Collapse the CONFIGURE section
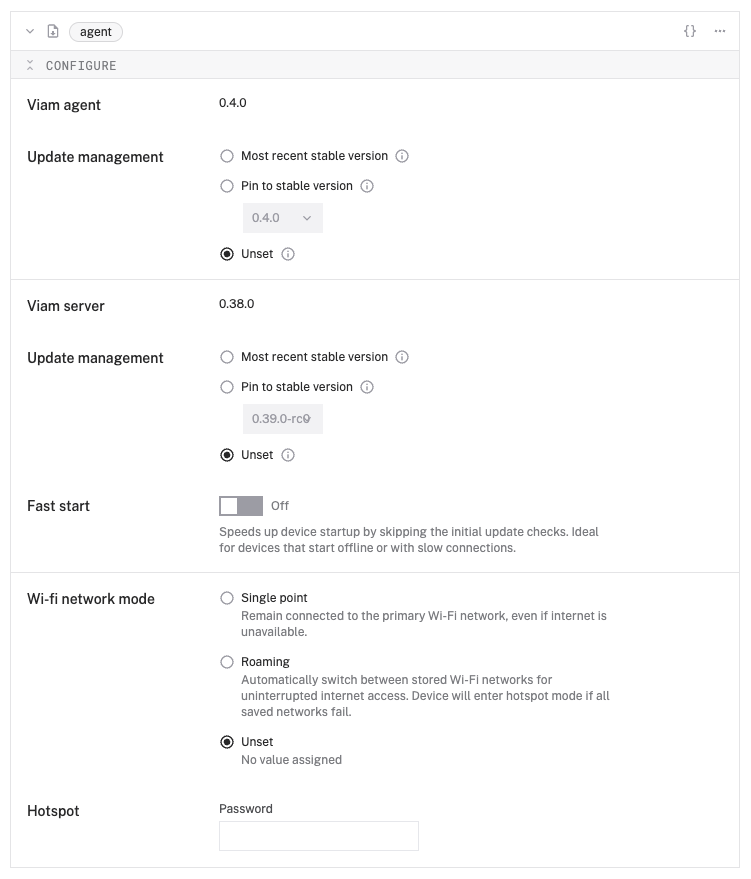Screen dimensions: 751x879 pos(30,66)
